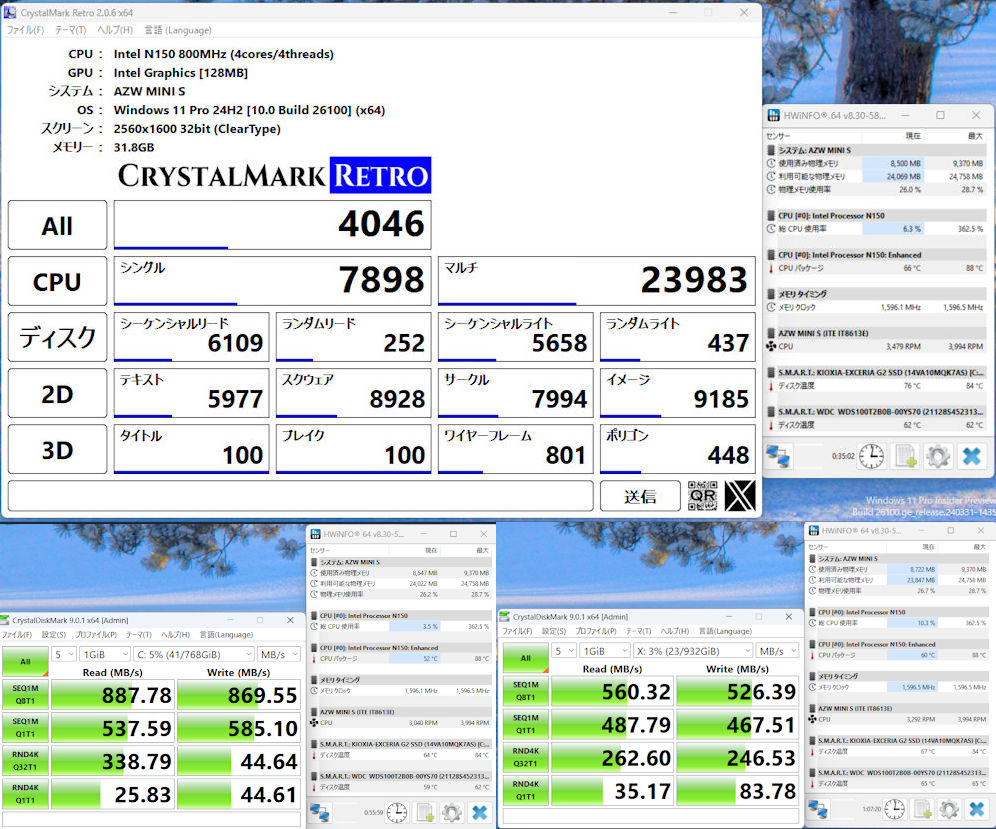This screenshot has height=829, width=996.
Task: Open 設定(S) menu in C: drive CrystalDiskMark
Action: pos(54,635)
